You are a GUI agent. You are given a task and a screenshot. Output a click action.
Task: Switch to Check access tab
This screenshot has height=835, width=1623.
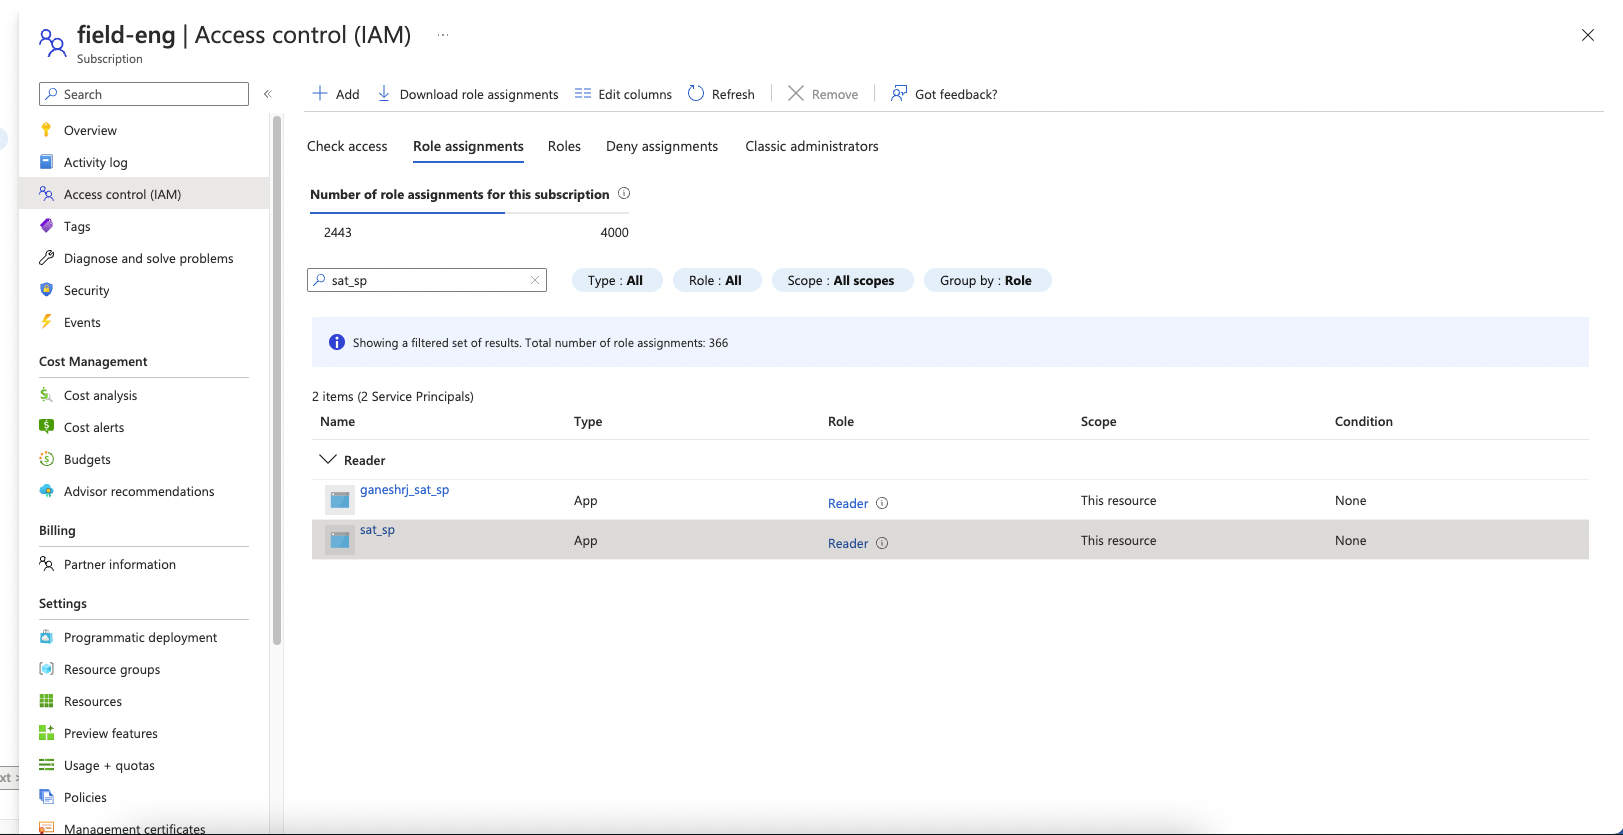(347, 146)
